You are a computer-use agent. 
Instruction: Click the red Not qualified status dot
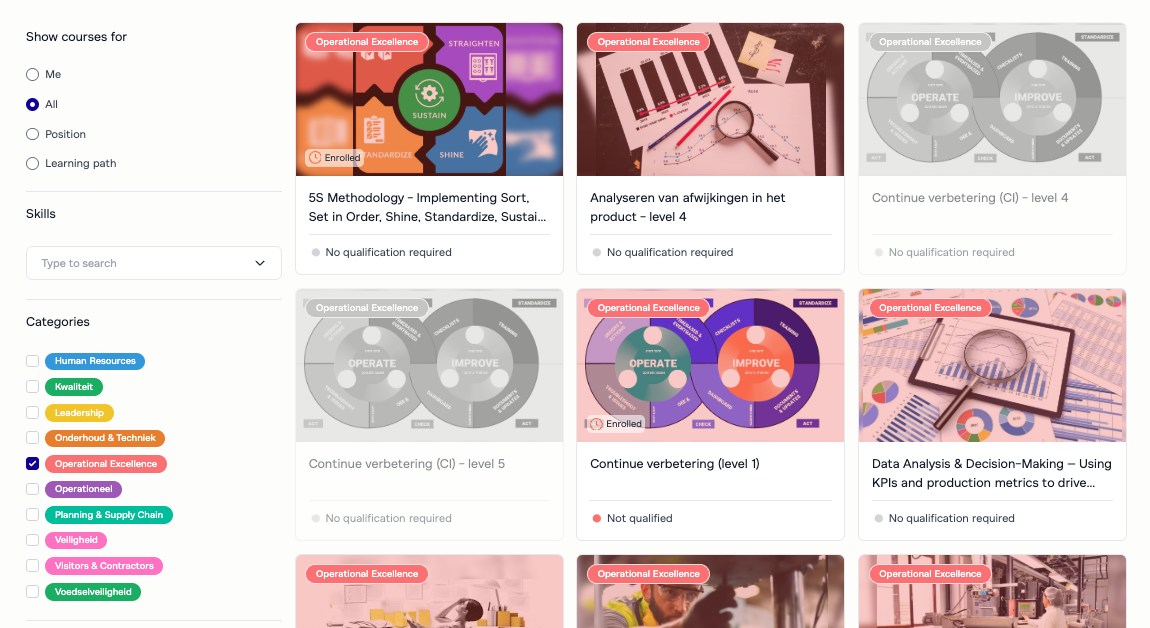596,519
